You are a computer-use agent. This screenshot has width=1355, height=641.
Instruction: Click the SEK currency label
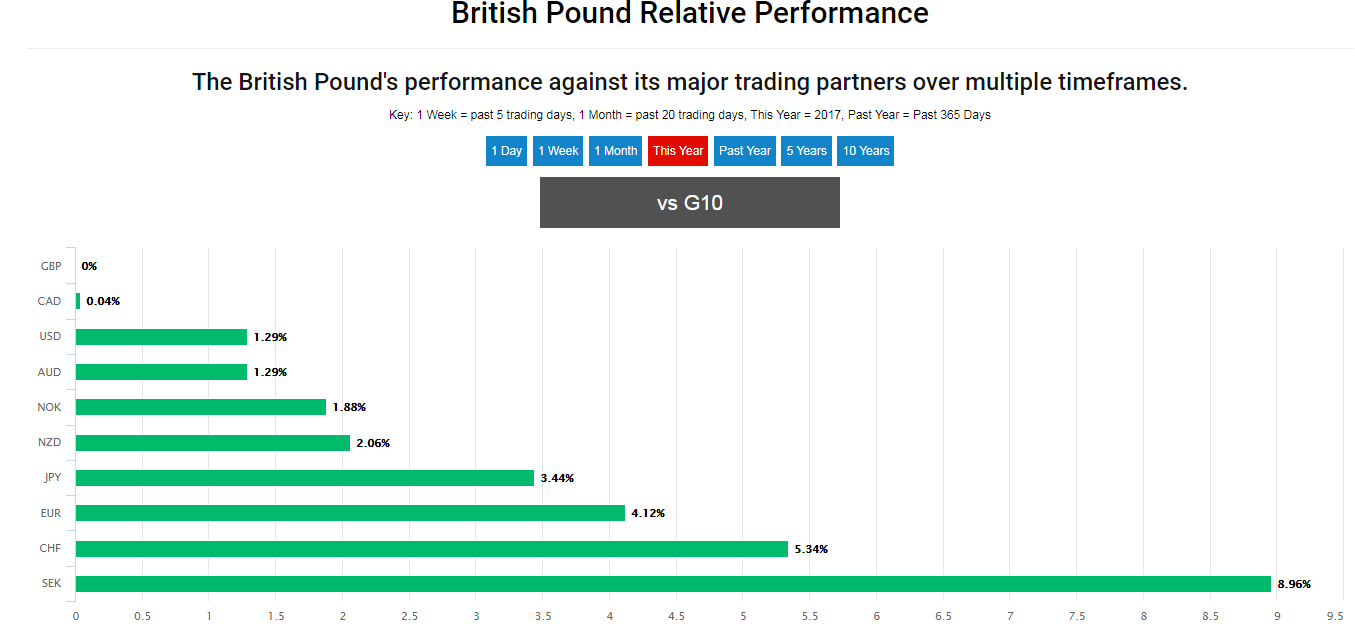pyautogui.click(x=50, y=584)
